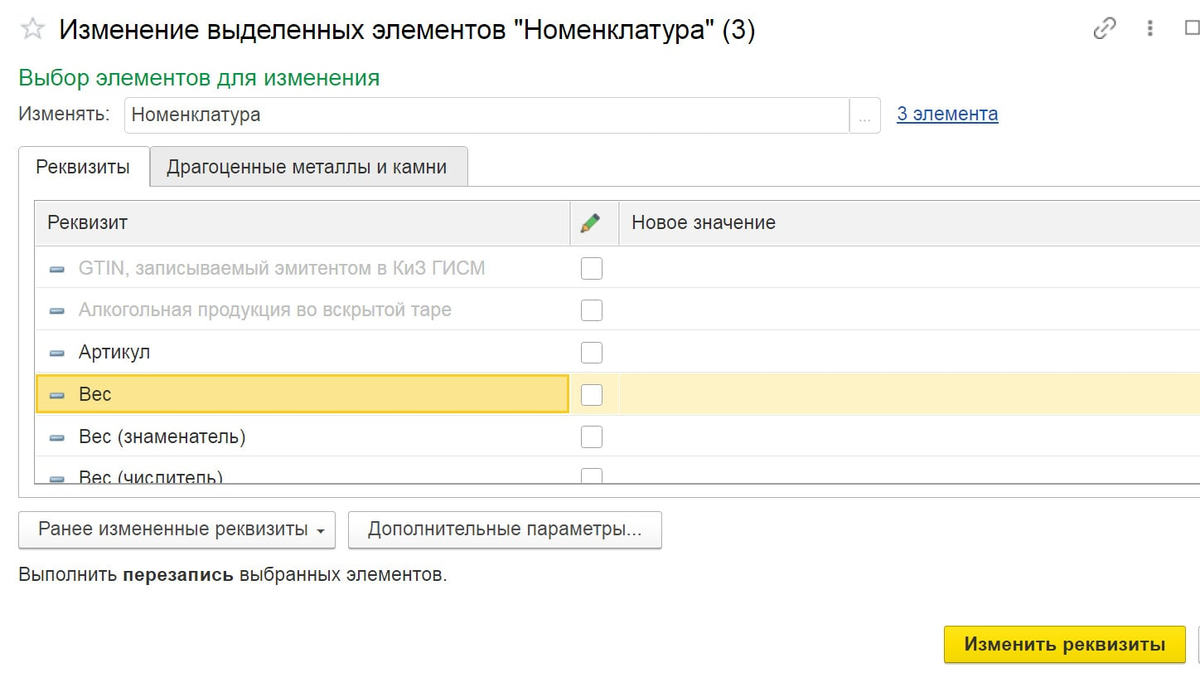Enable the checkbox for Вес
Image resolution: width=1200 pixels, height=673 pixels.
[592, 394]
